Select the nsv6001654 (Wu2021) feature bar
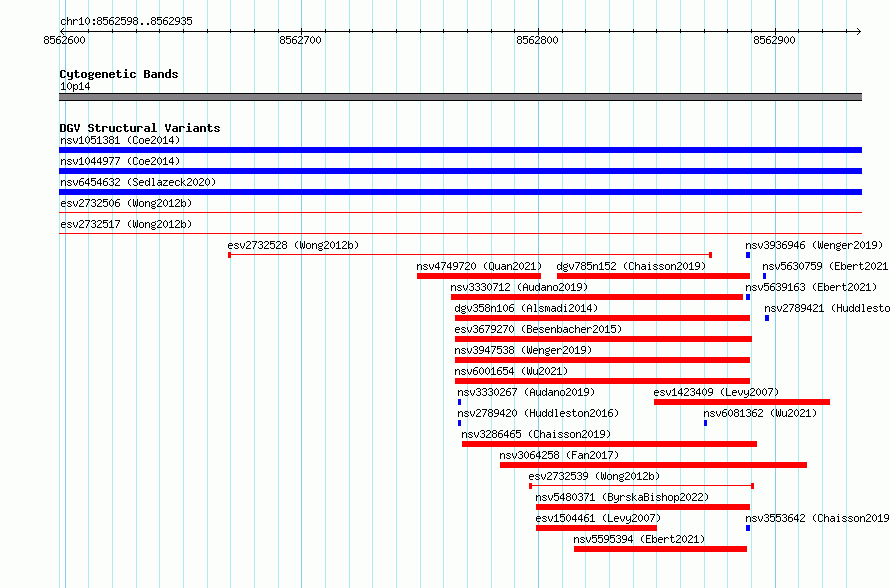 [x=602, y=381]
